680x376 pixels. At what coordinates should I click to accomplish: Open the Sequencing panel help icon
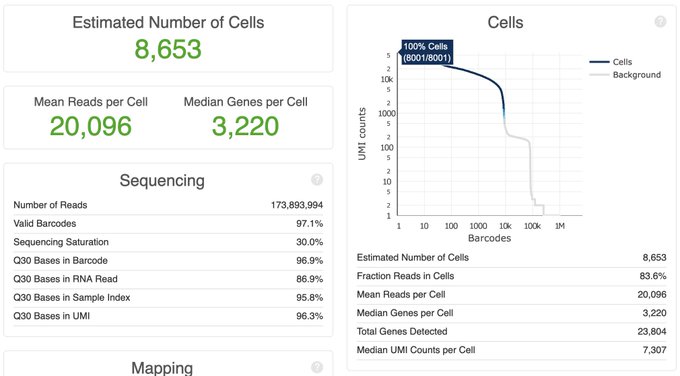coord(317,179)
